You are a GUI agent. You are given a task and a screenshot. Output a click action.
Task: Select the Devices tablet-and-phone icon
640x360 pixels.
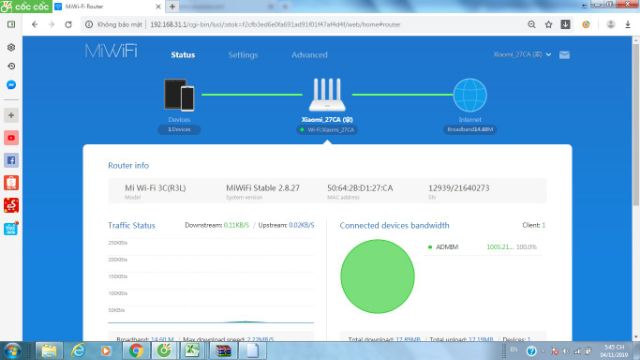[x=179, y=95]
